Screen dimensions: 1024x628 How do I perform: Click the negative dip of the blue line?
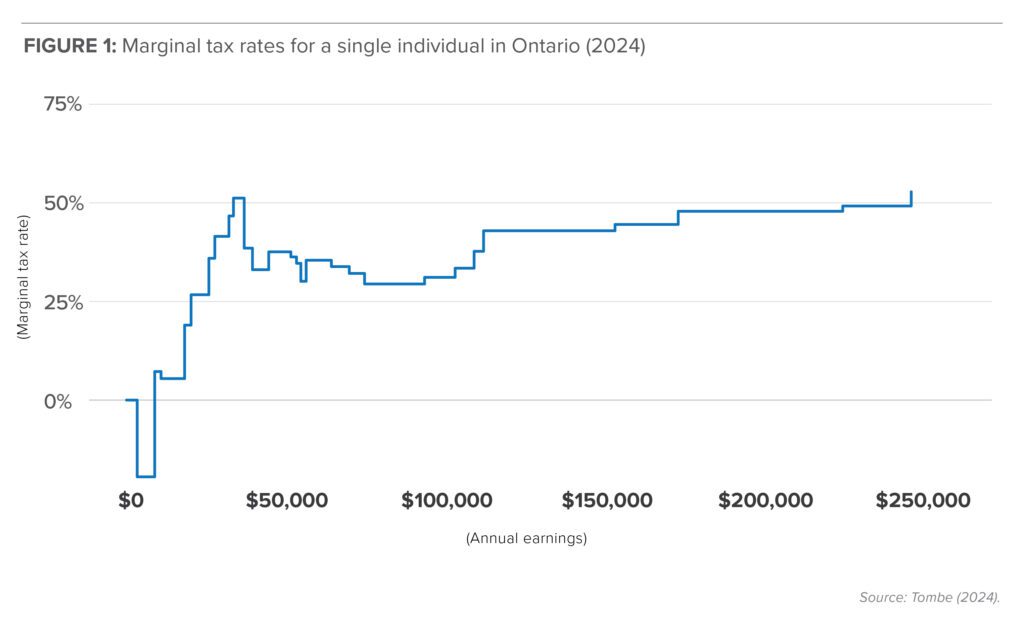(x=146, y=476)
